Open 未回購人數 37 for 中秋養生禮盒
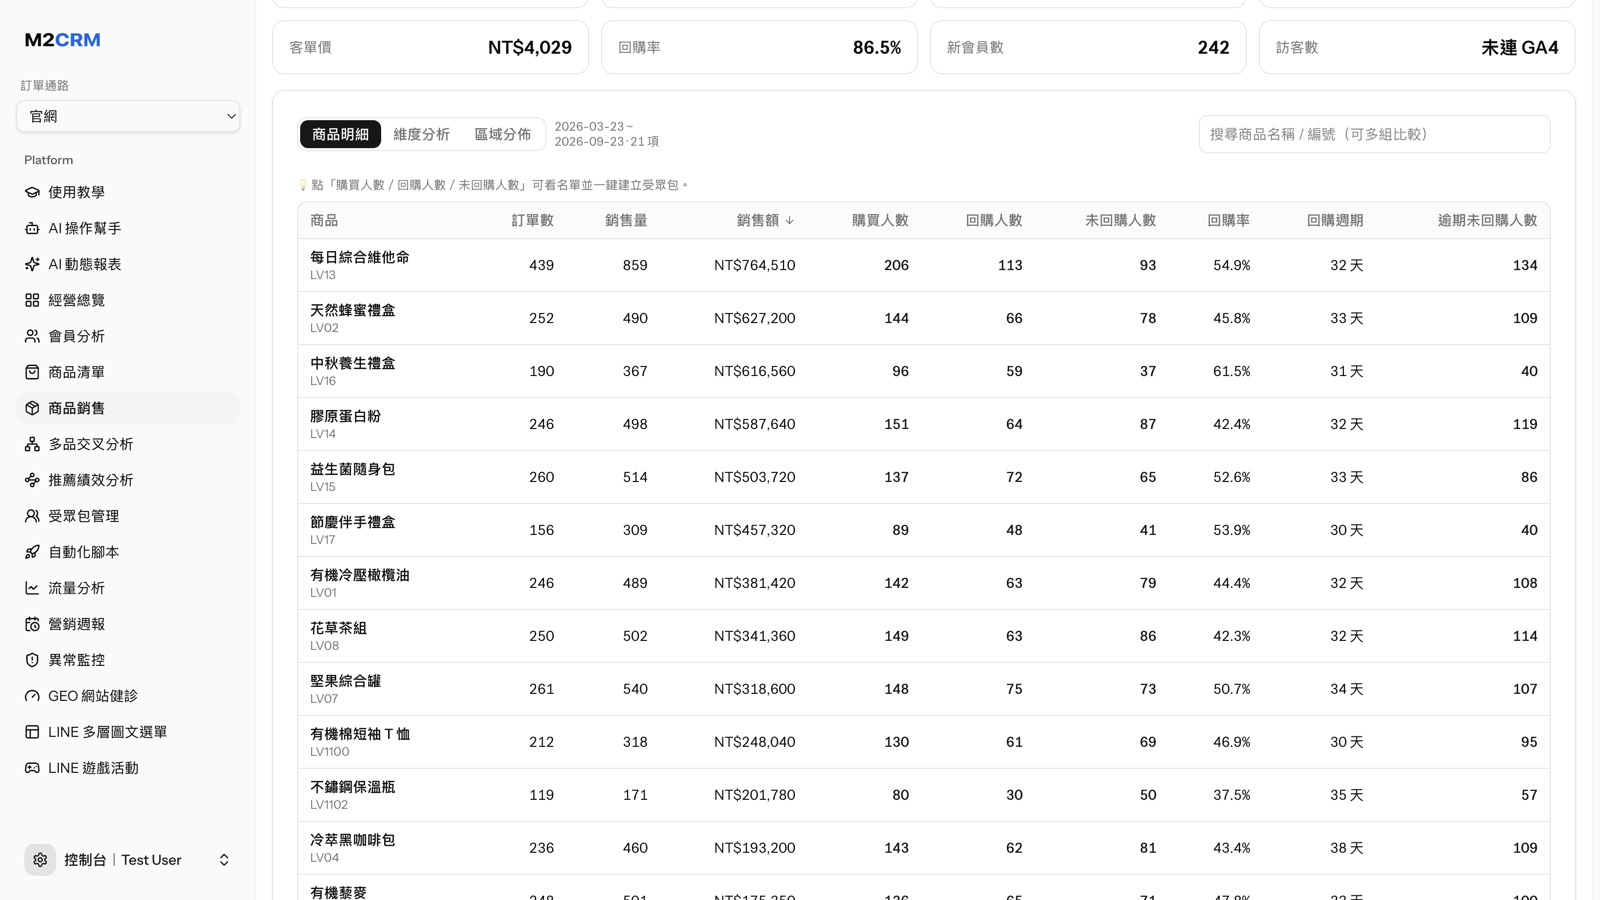 click(1147, 371)
